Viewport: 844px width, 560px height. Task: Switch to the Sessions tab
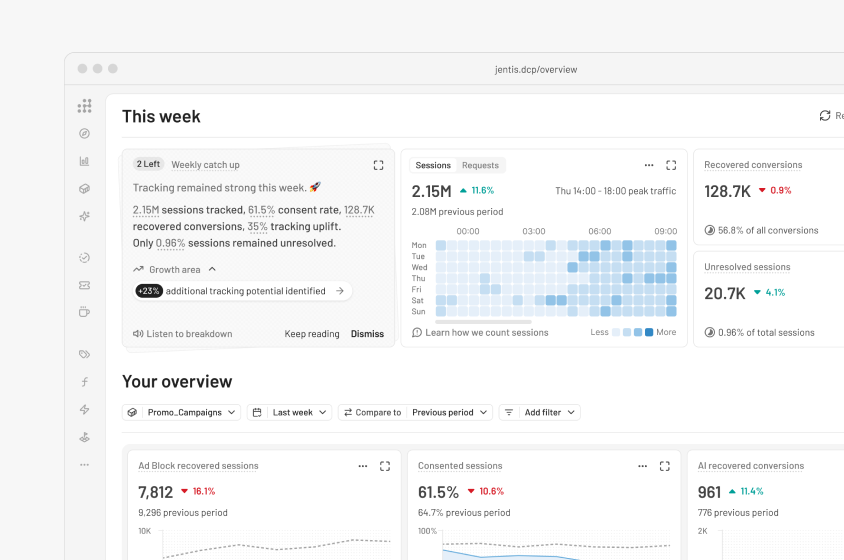pyautogui.click(x=433, y=165)
